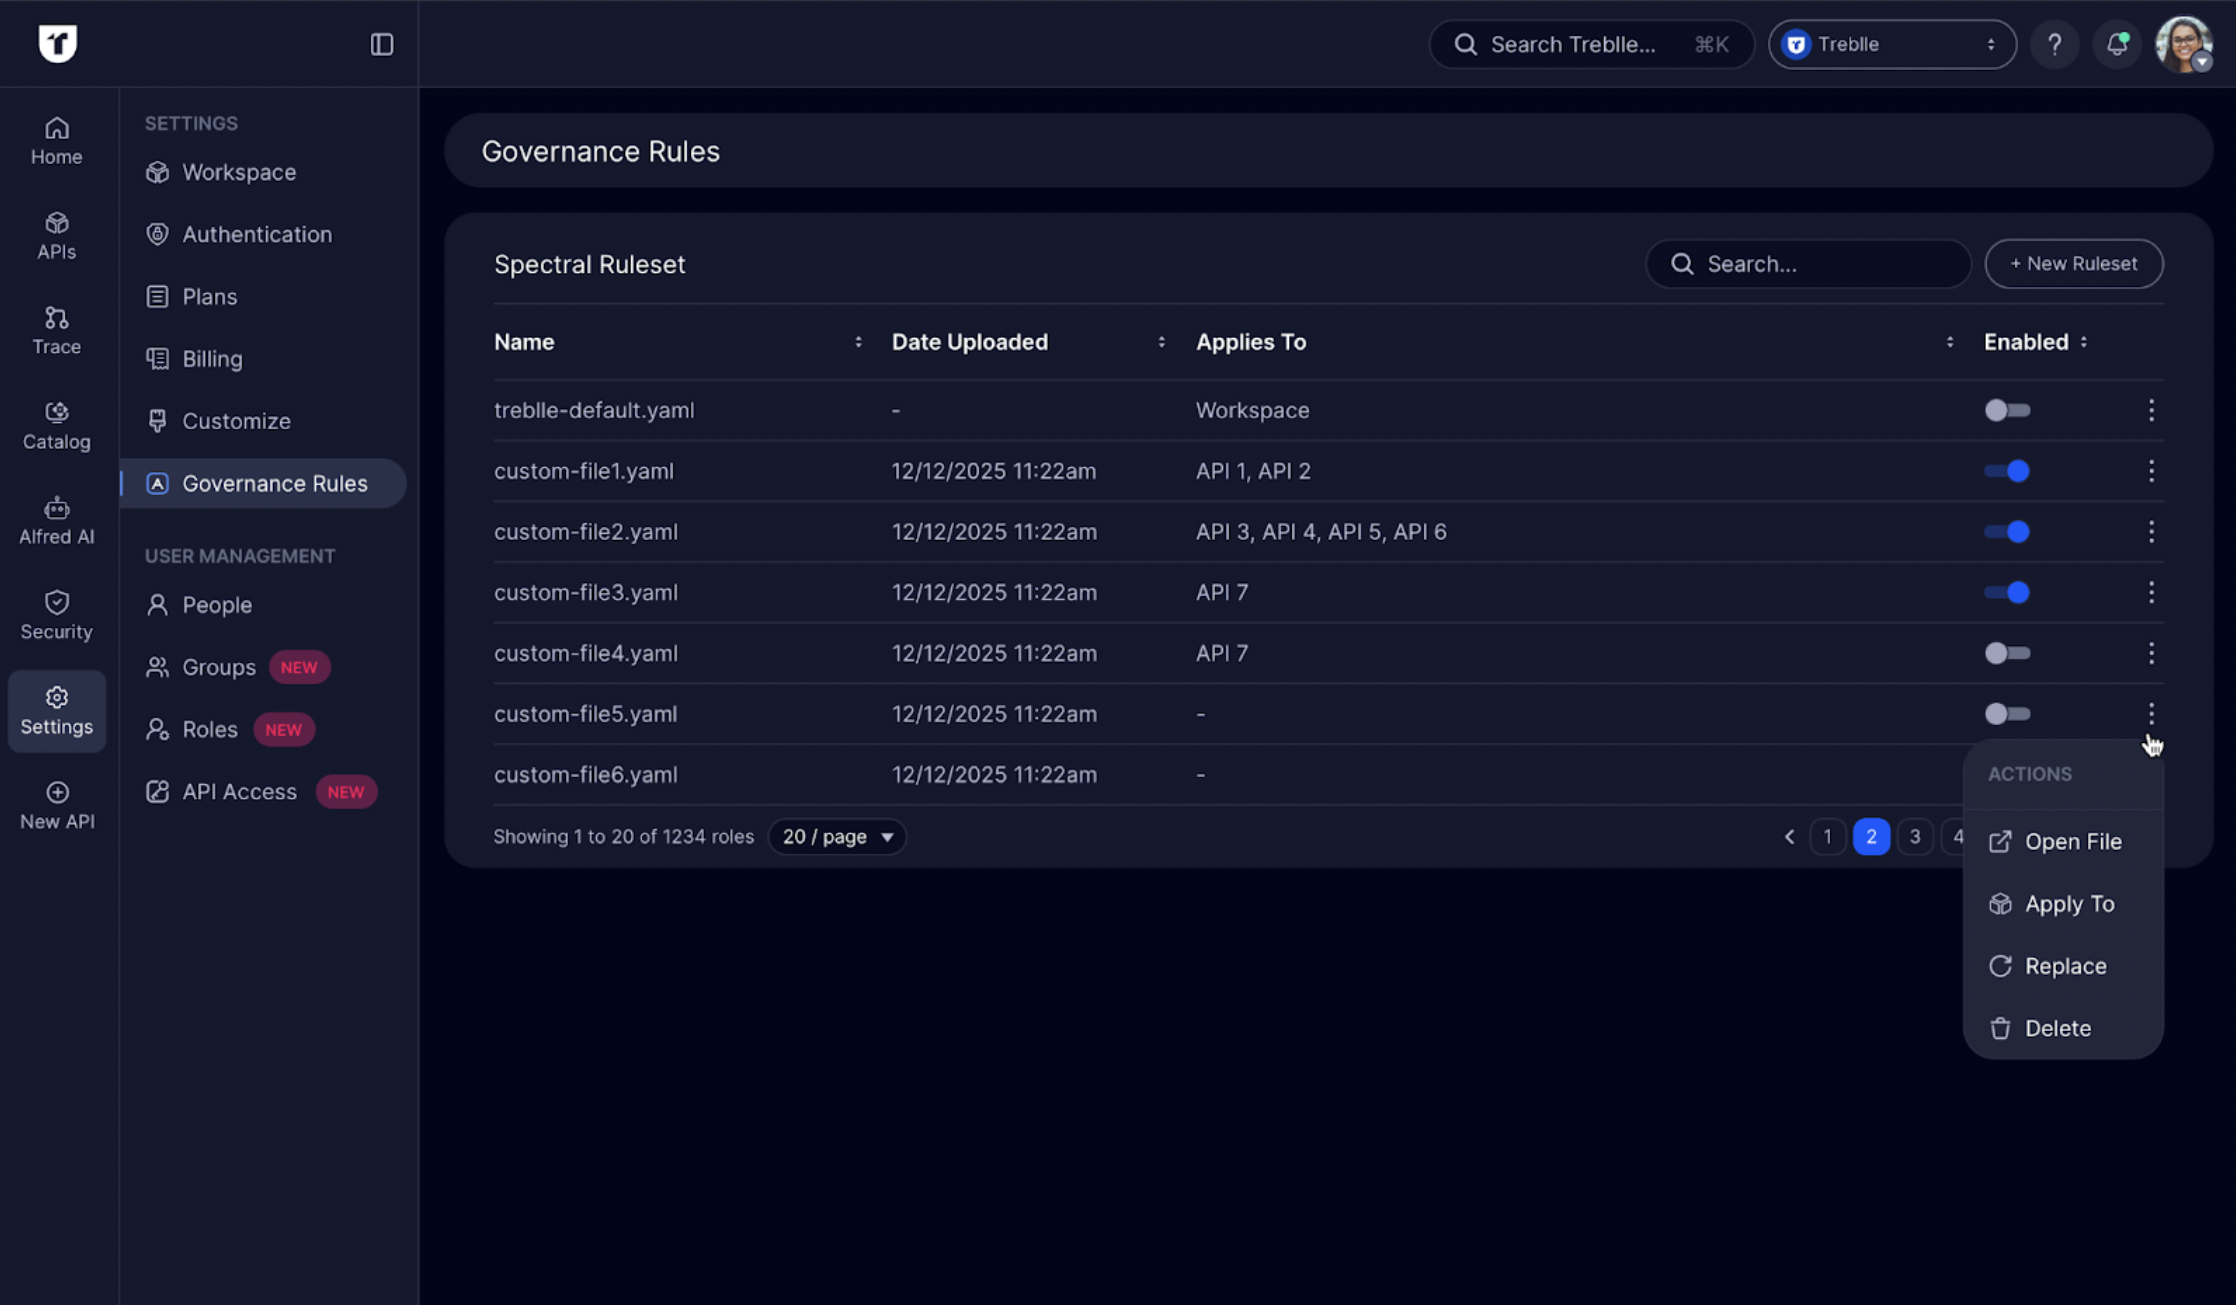Open Security from the left rail
This screenshot has width=2236, height=1305.
pyautogui.click(x=56, y=615)
